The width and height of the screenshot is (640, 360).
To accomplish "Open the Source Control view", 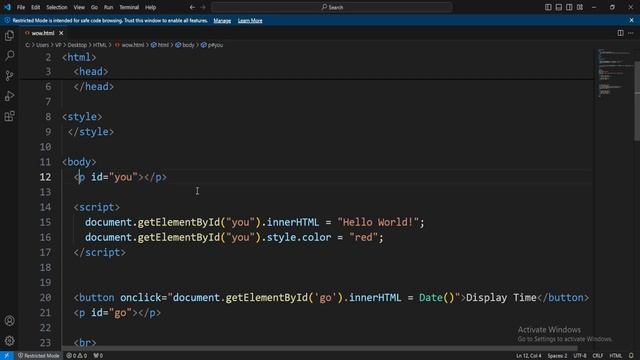I will 9,76.
